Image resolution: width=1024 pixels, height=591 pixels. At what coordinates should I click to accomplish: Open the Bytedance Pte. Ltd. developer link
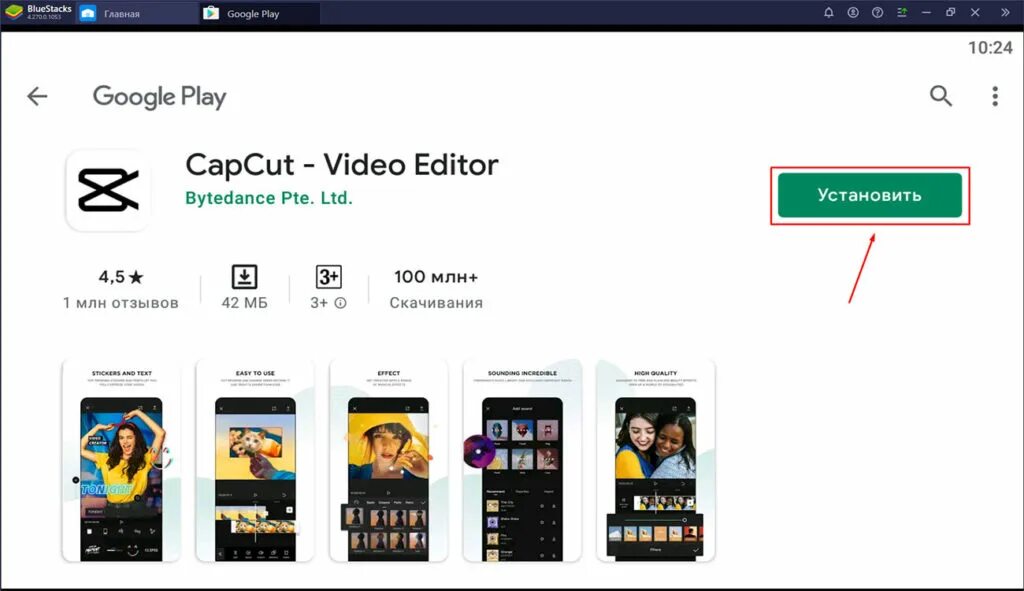pos(268,198)
